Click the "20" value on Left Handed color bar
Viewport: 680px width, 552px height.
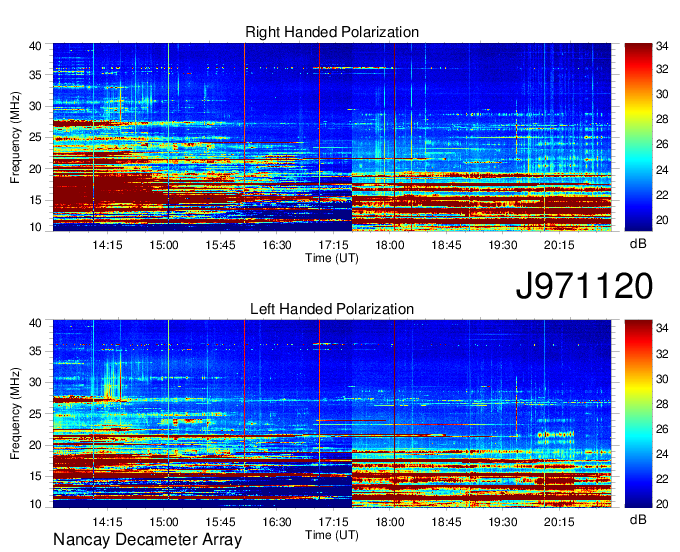(662, 504)
